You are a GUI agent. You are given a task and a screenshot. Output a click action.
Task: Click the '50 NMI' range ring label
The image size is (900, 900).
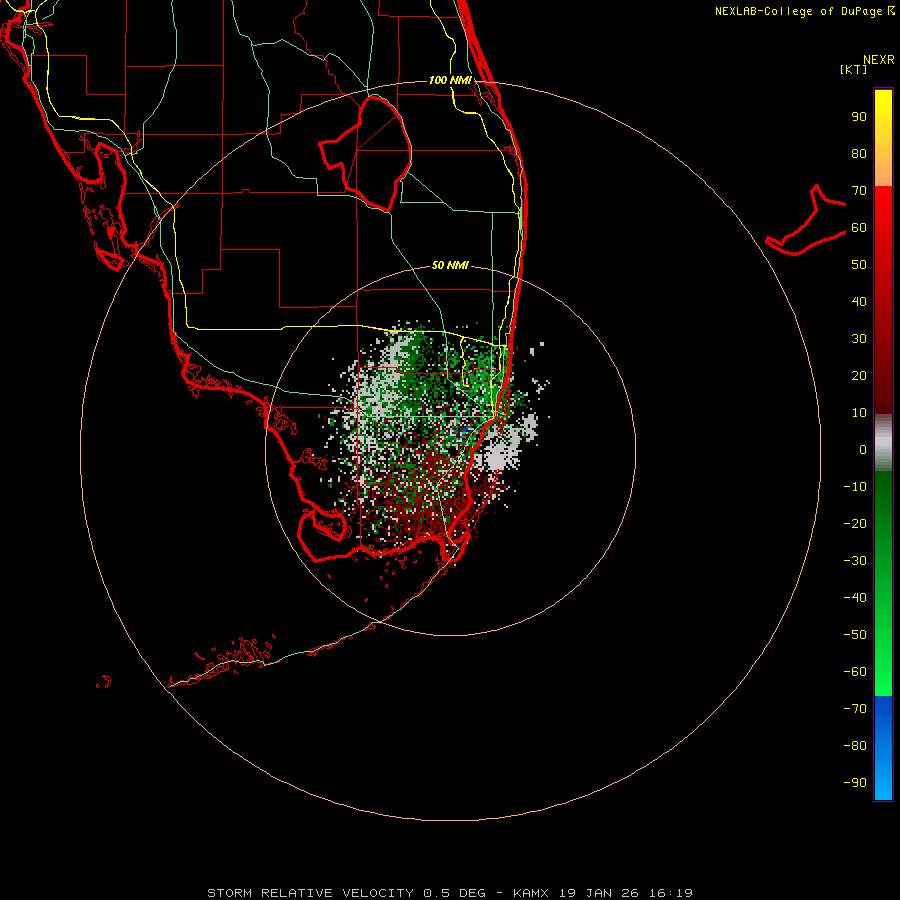[x=450, y=265]
